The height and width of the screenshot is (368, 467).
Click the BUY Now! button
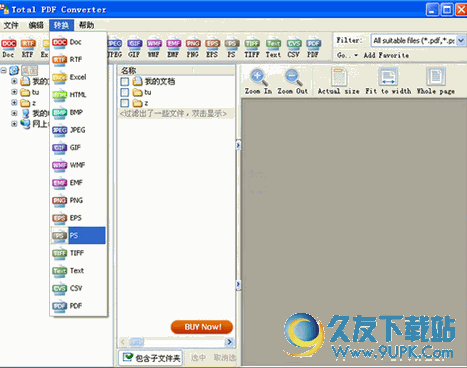click(202, 327)
